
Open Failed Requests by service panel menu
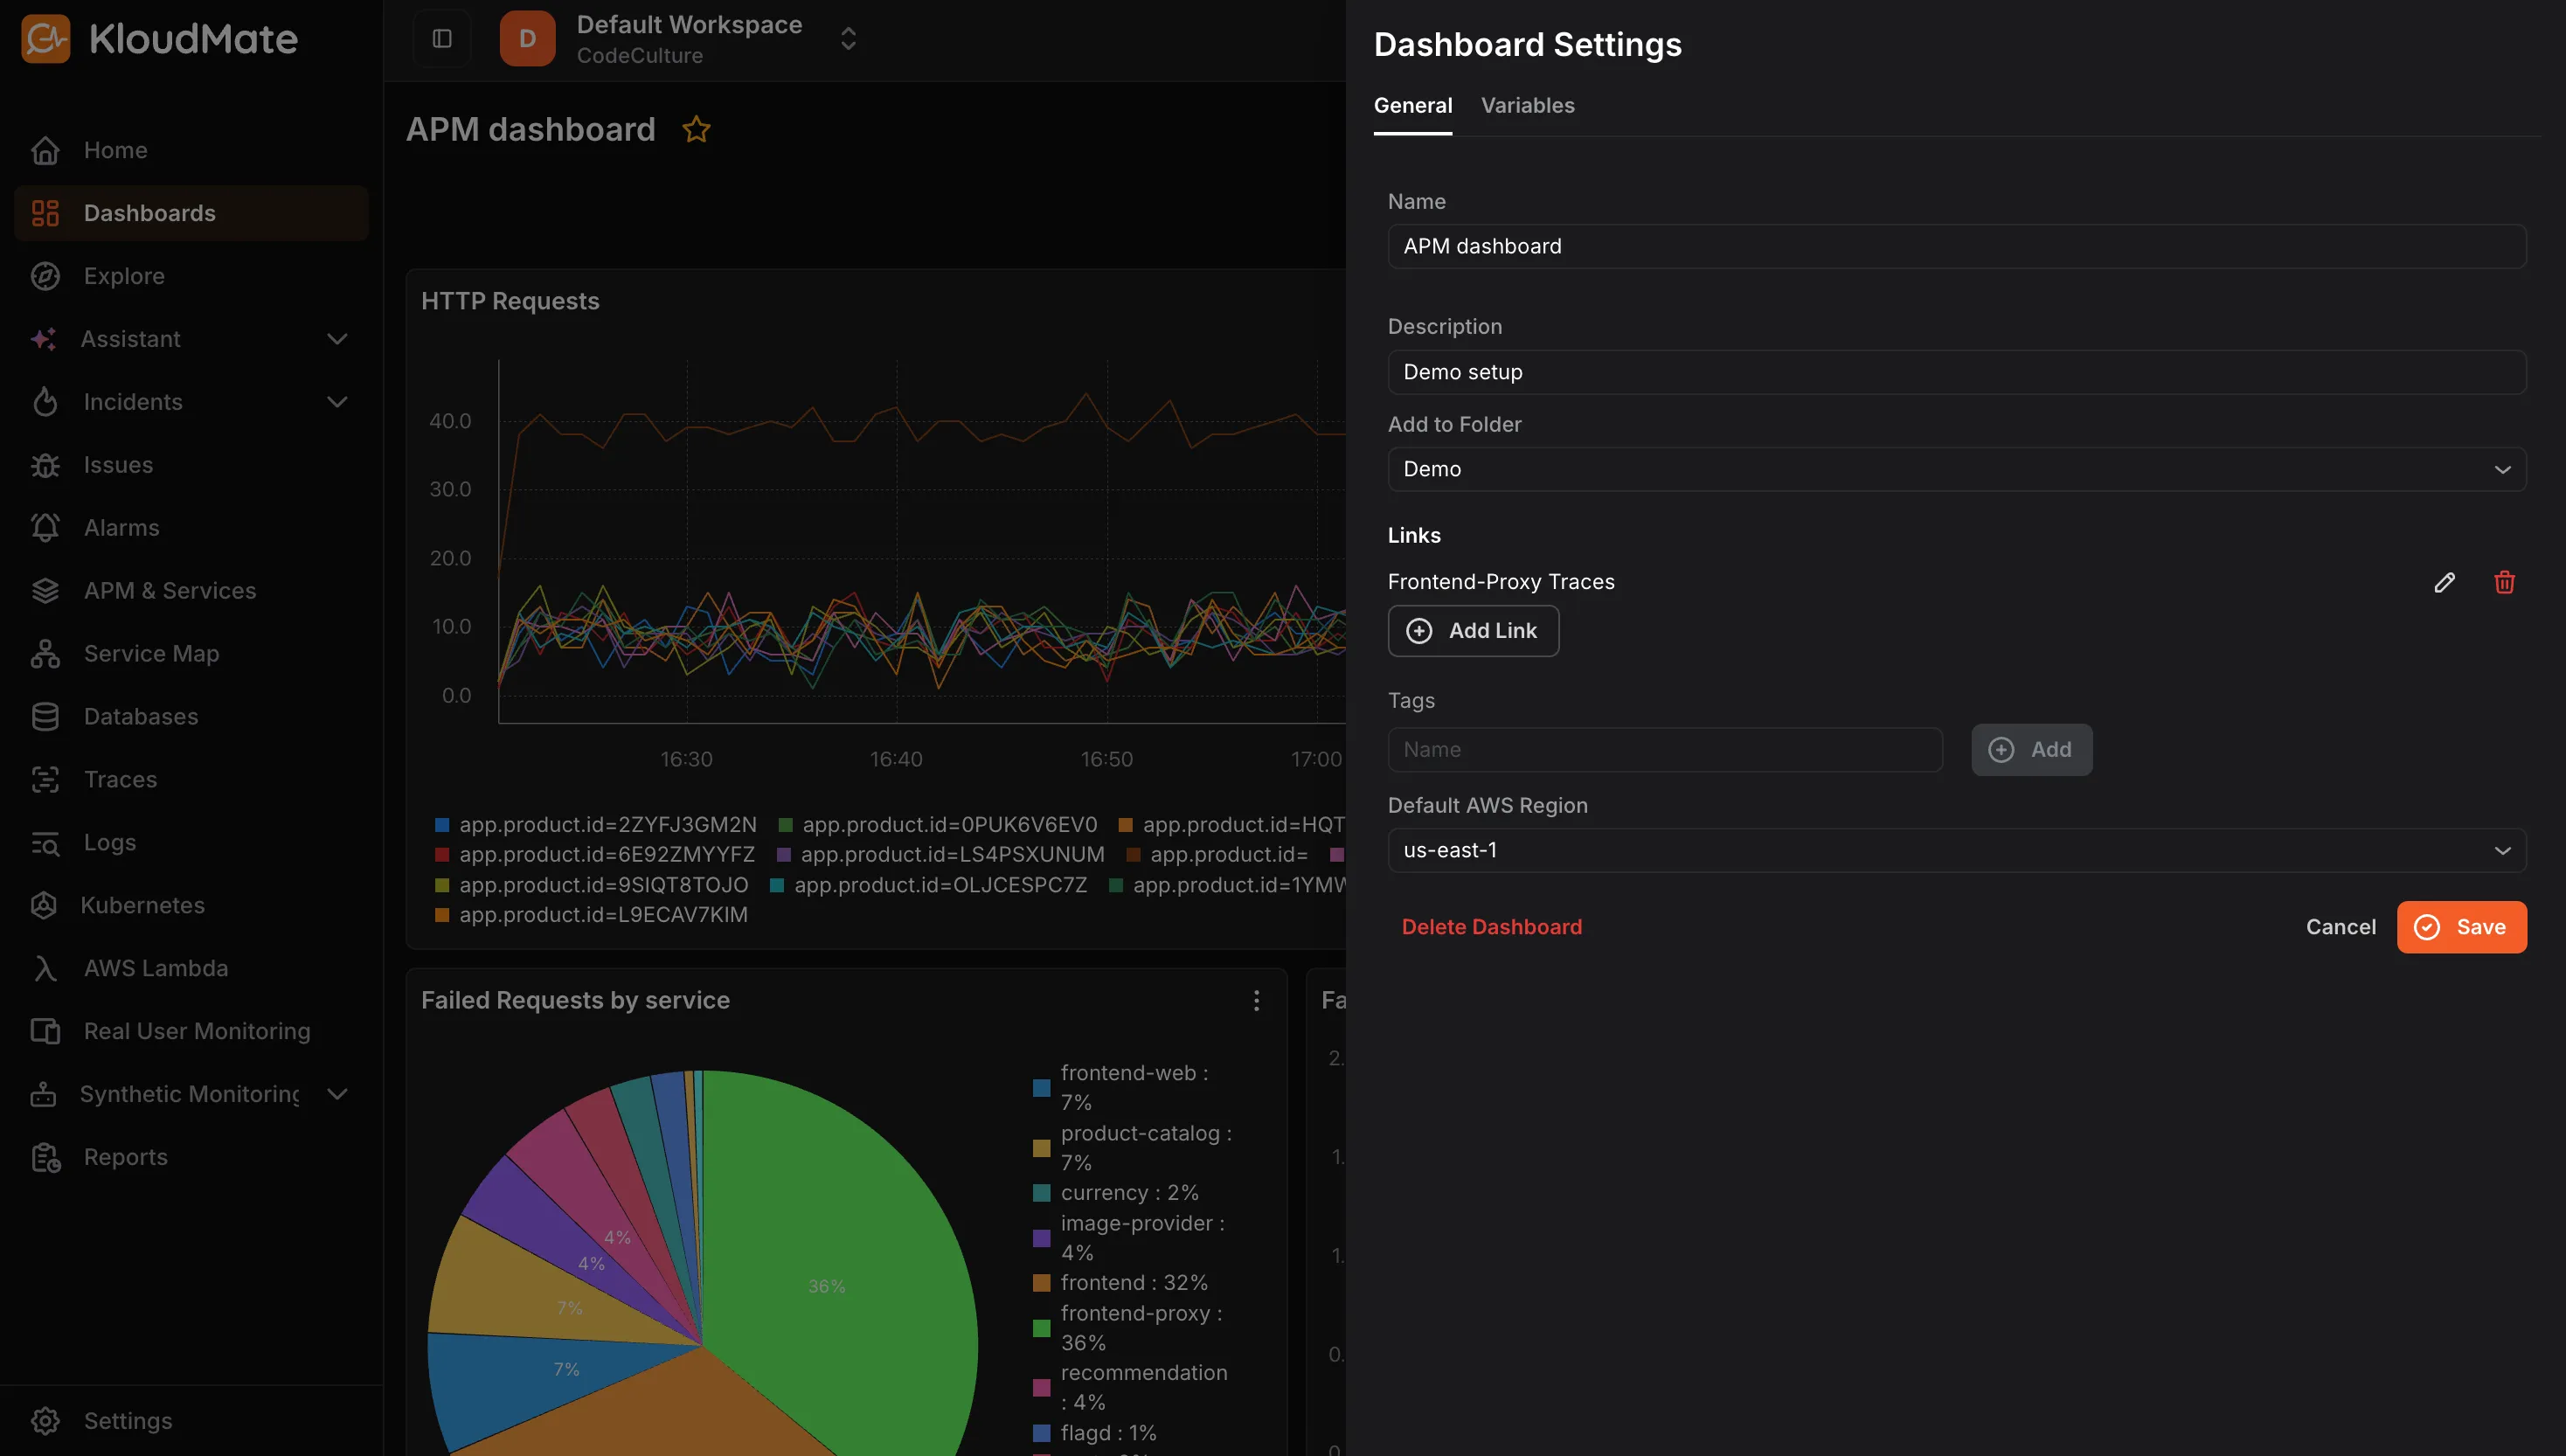tap(1257, 1000)
